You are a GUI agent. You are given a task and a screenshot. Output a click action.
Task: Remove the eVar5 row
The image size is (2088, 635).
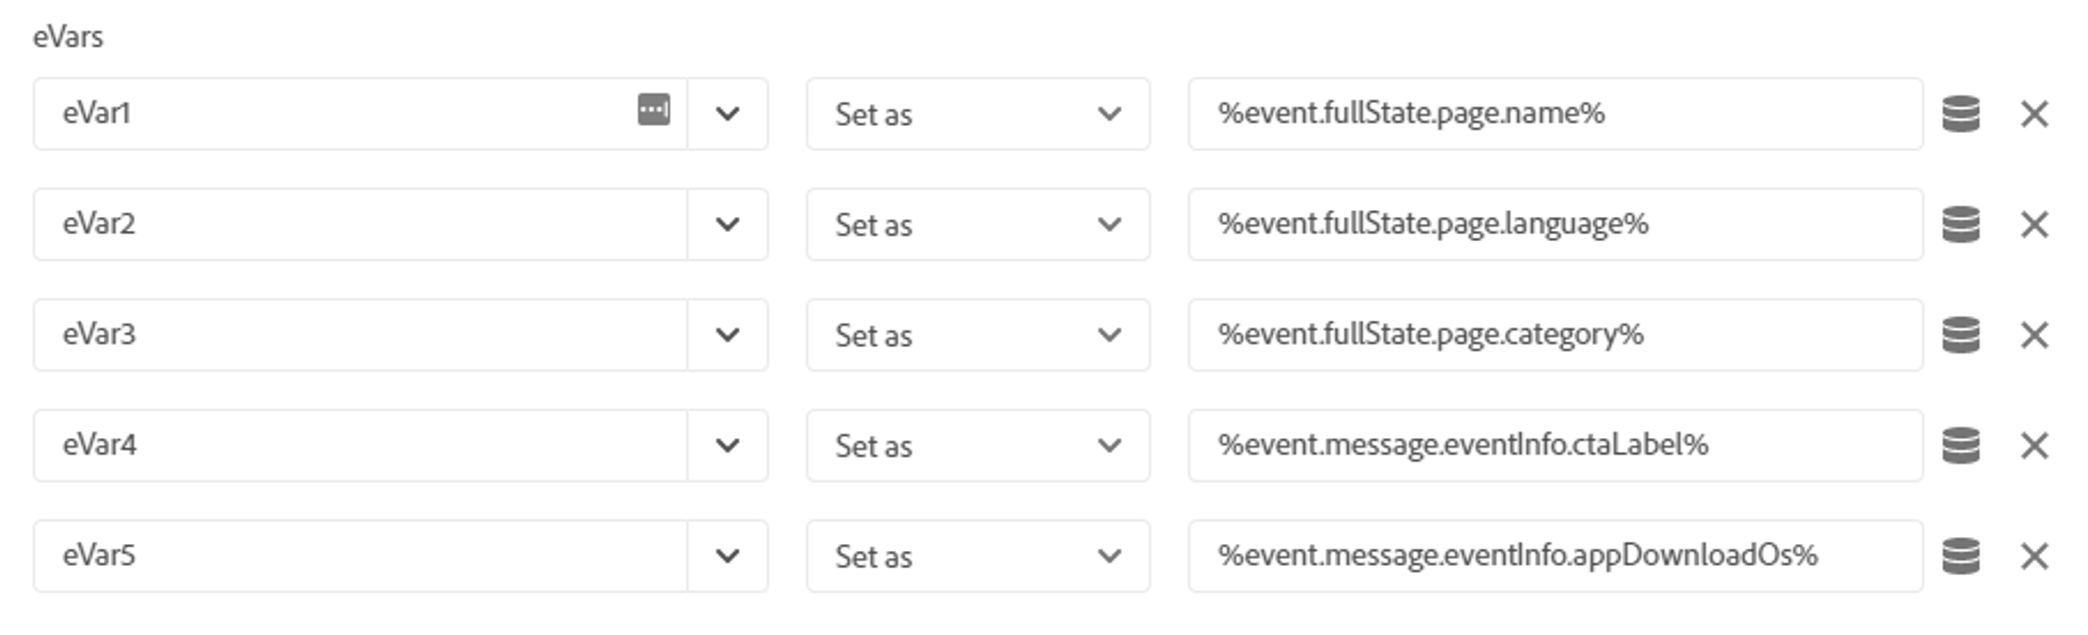(x=2034, y=556)
